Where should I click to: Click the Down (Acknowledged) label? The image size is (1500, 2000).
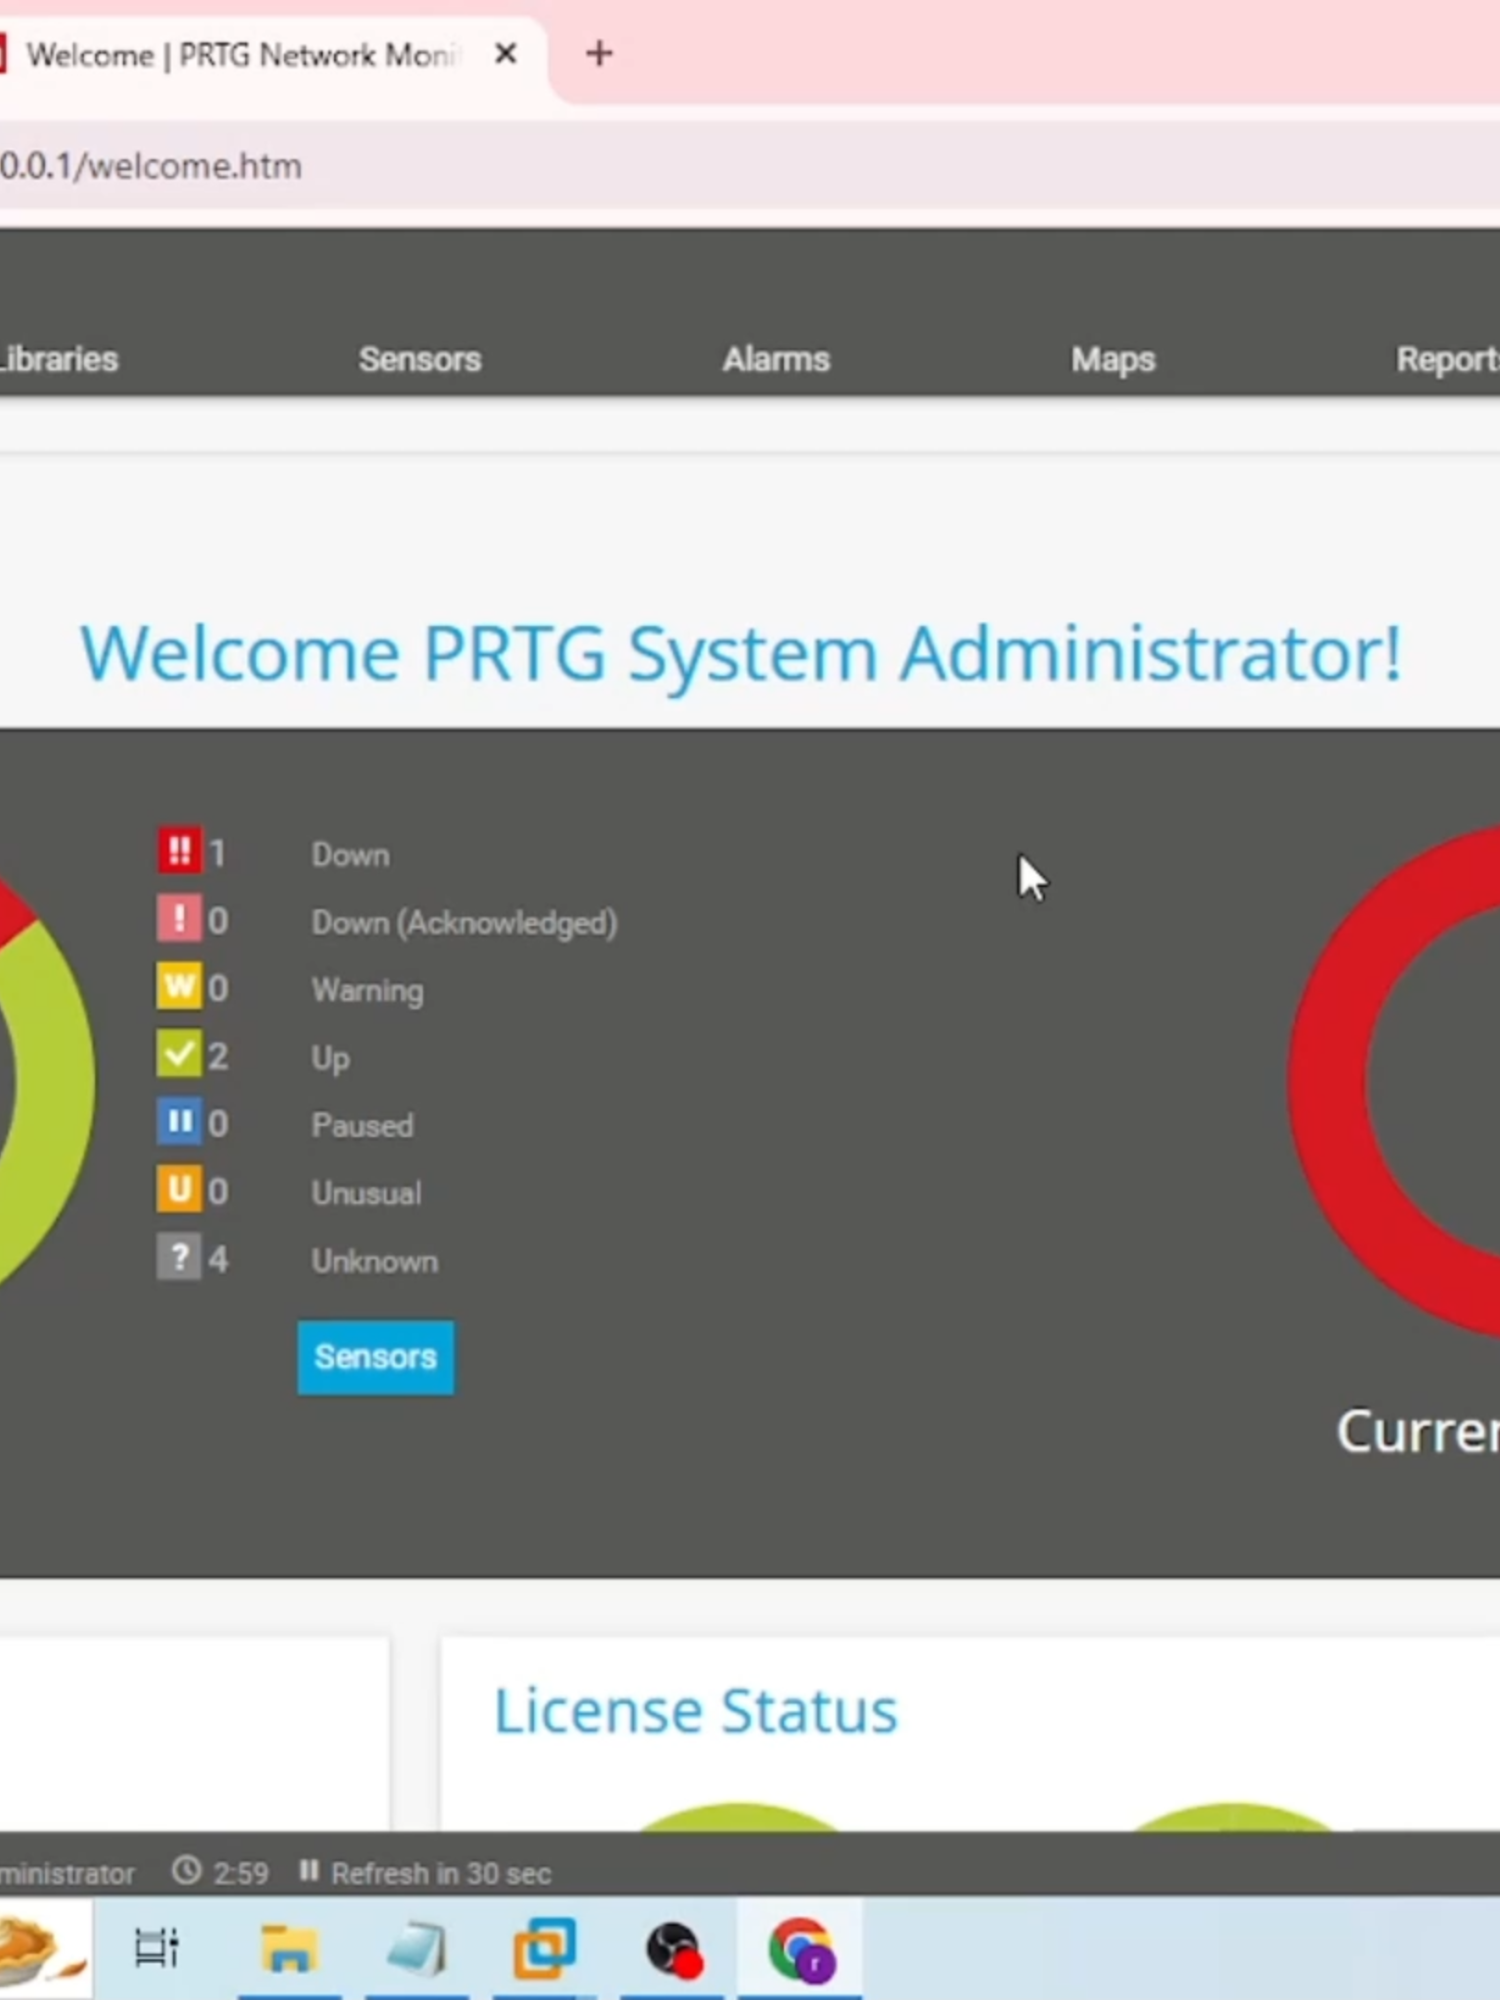point(464,923)
